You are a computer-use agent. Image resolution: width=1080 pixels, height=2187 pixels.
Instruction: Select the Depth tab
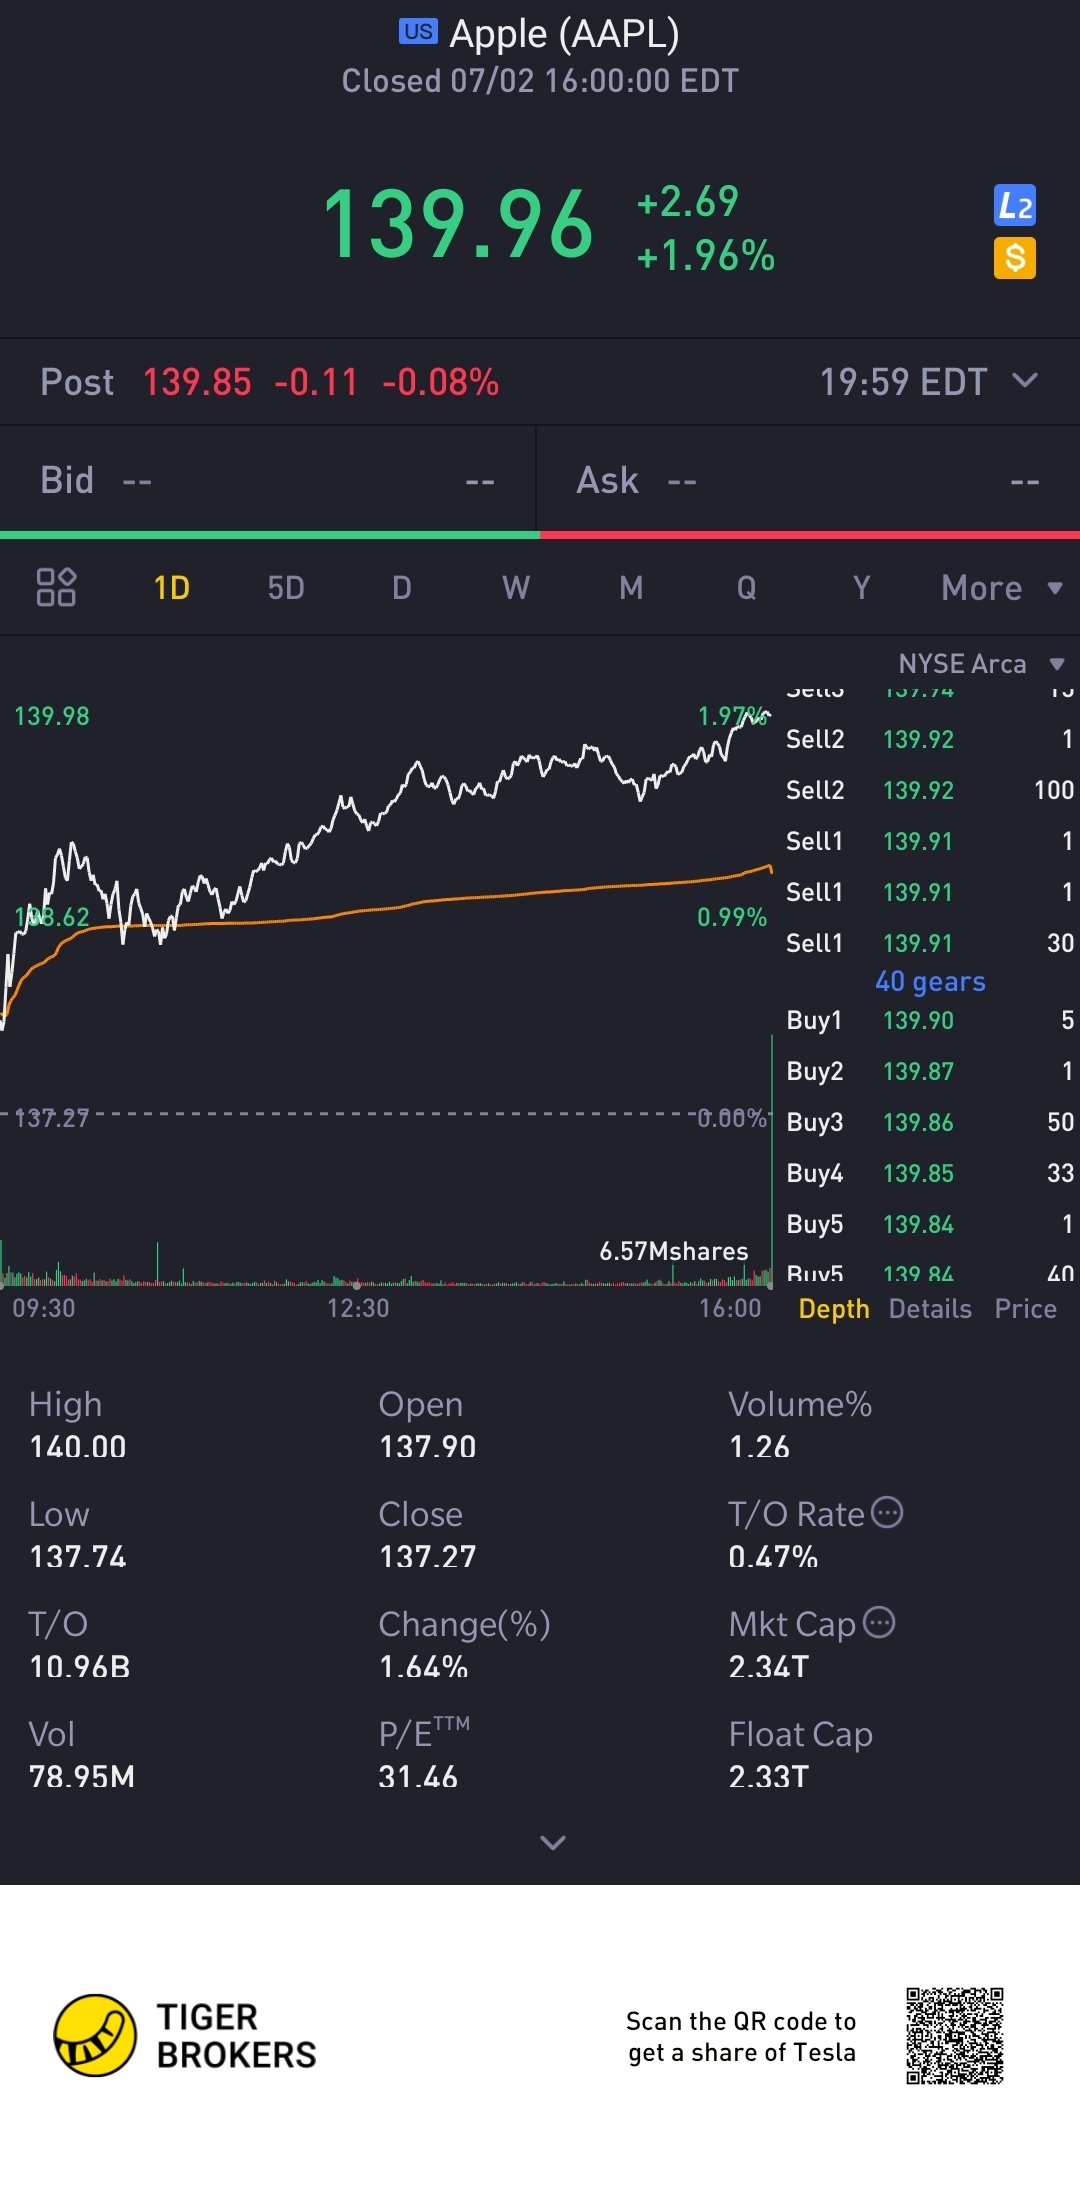click(x=834, y=1309)
